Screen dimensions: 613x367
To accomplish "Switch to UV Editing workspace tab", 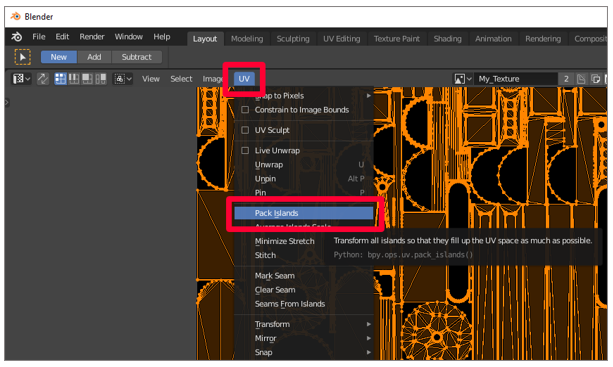I will pos(341,39).
